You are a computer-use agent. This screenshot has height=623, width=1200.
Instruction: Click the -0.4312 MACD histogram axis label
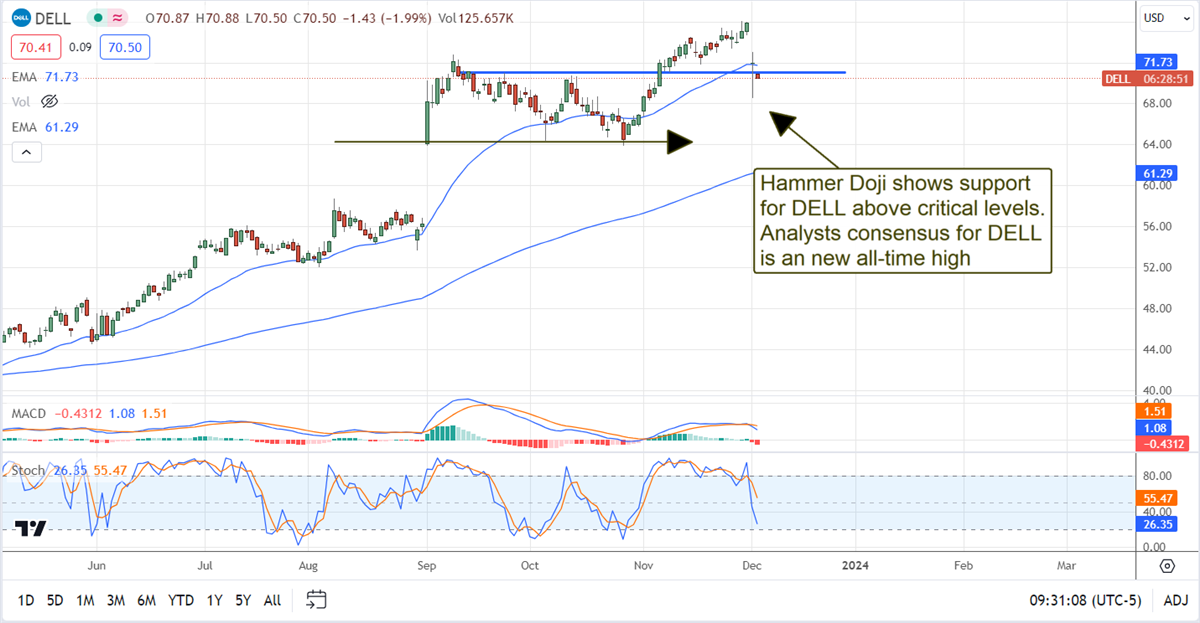point(1161,442)
